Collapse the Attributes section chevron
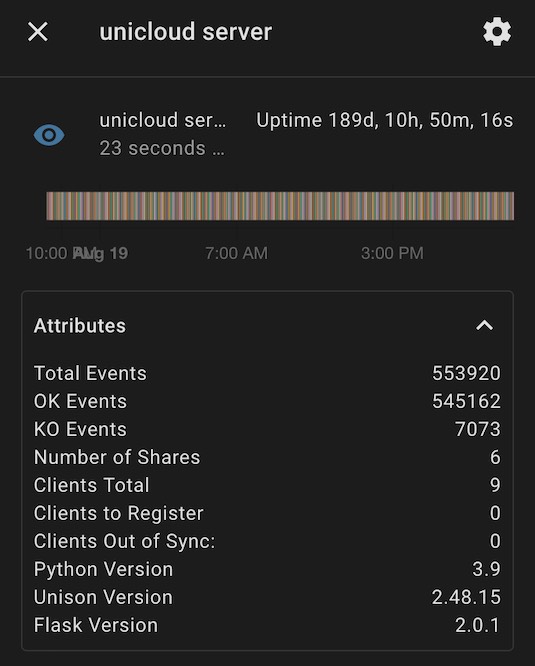The height and width of the screenshot is (666, 535). tap(484, 326)
